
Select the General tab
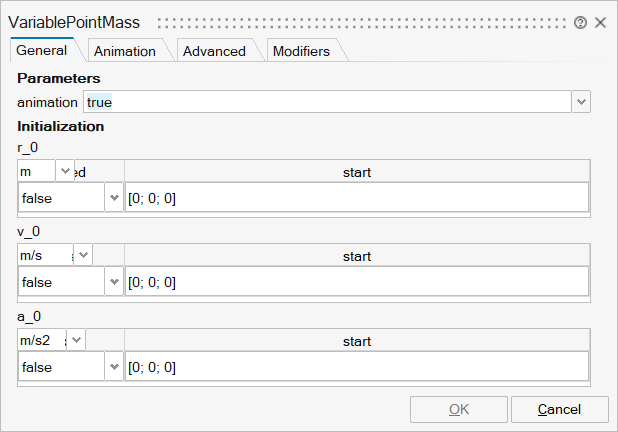pos(42,50)
